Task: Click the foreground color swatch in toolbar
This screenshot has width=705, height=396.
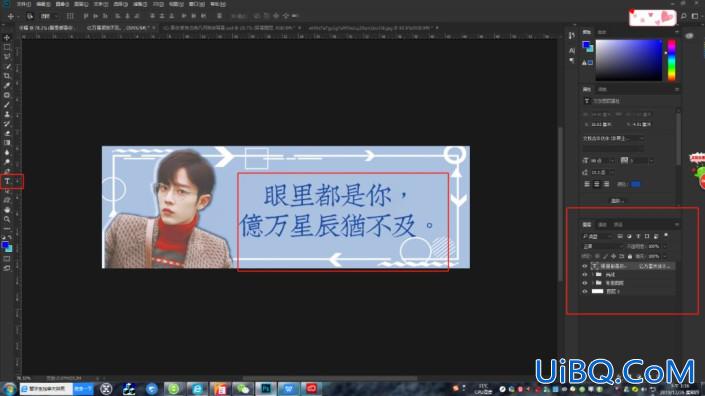Action: 5,245
